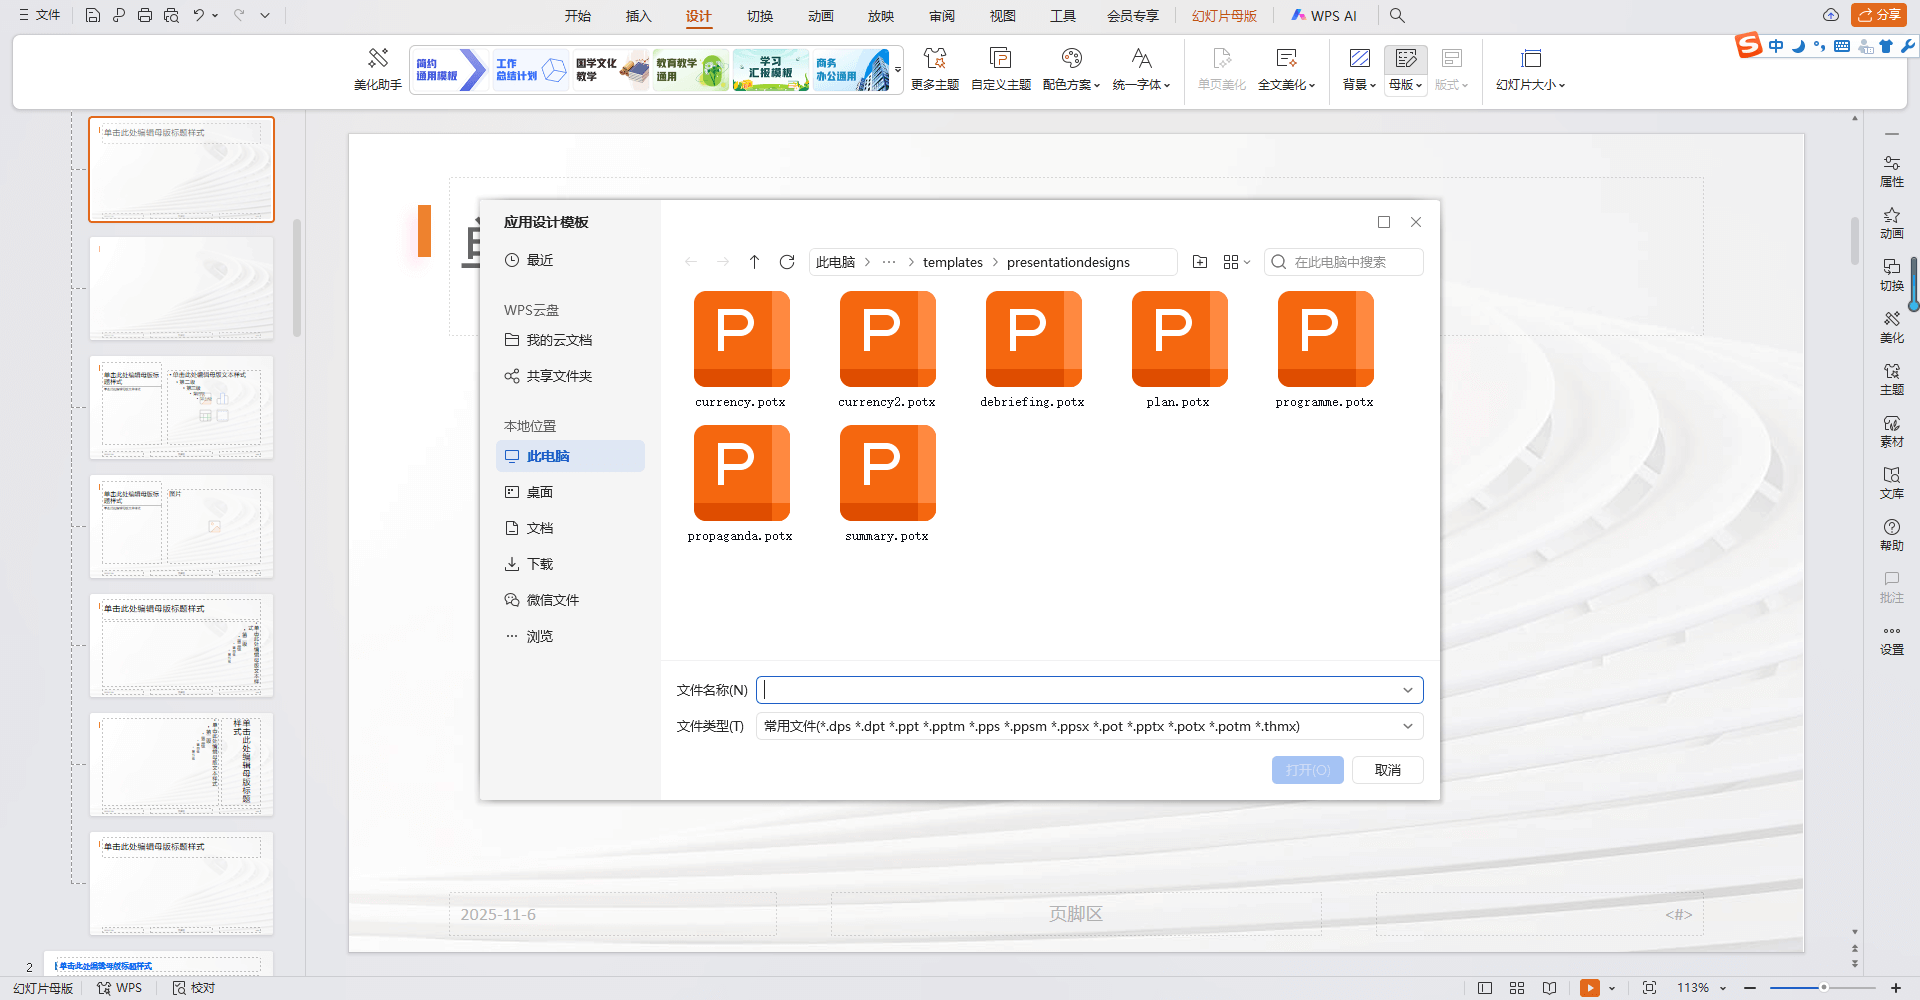Go up one folder level in dialog
This screenshot has height=1000, width=1920.
pos(755,262)
